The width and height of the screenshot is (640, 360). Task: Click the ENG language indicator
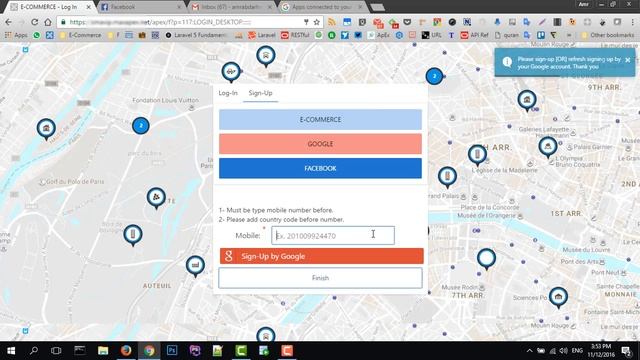pos(577,351)
